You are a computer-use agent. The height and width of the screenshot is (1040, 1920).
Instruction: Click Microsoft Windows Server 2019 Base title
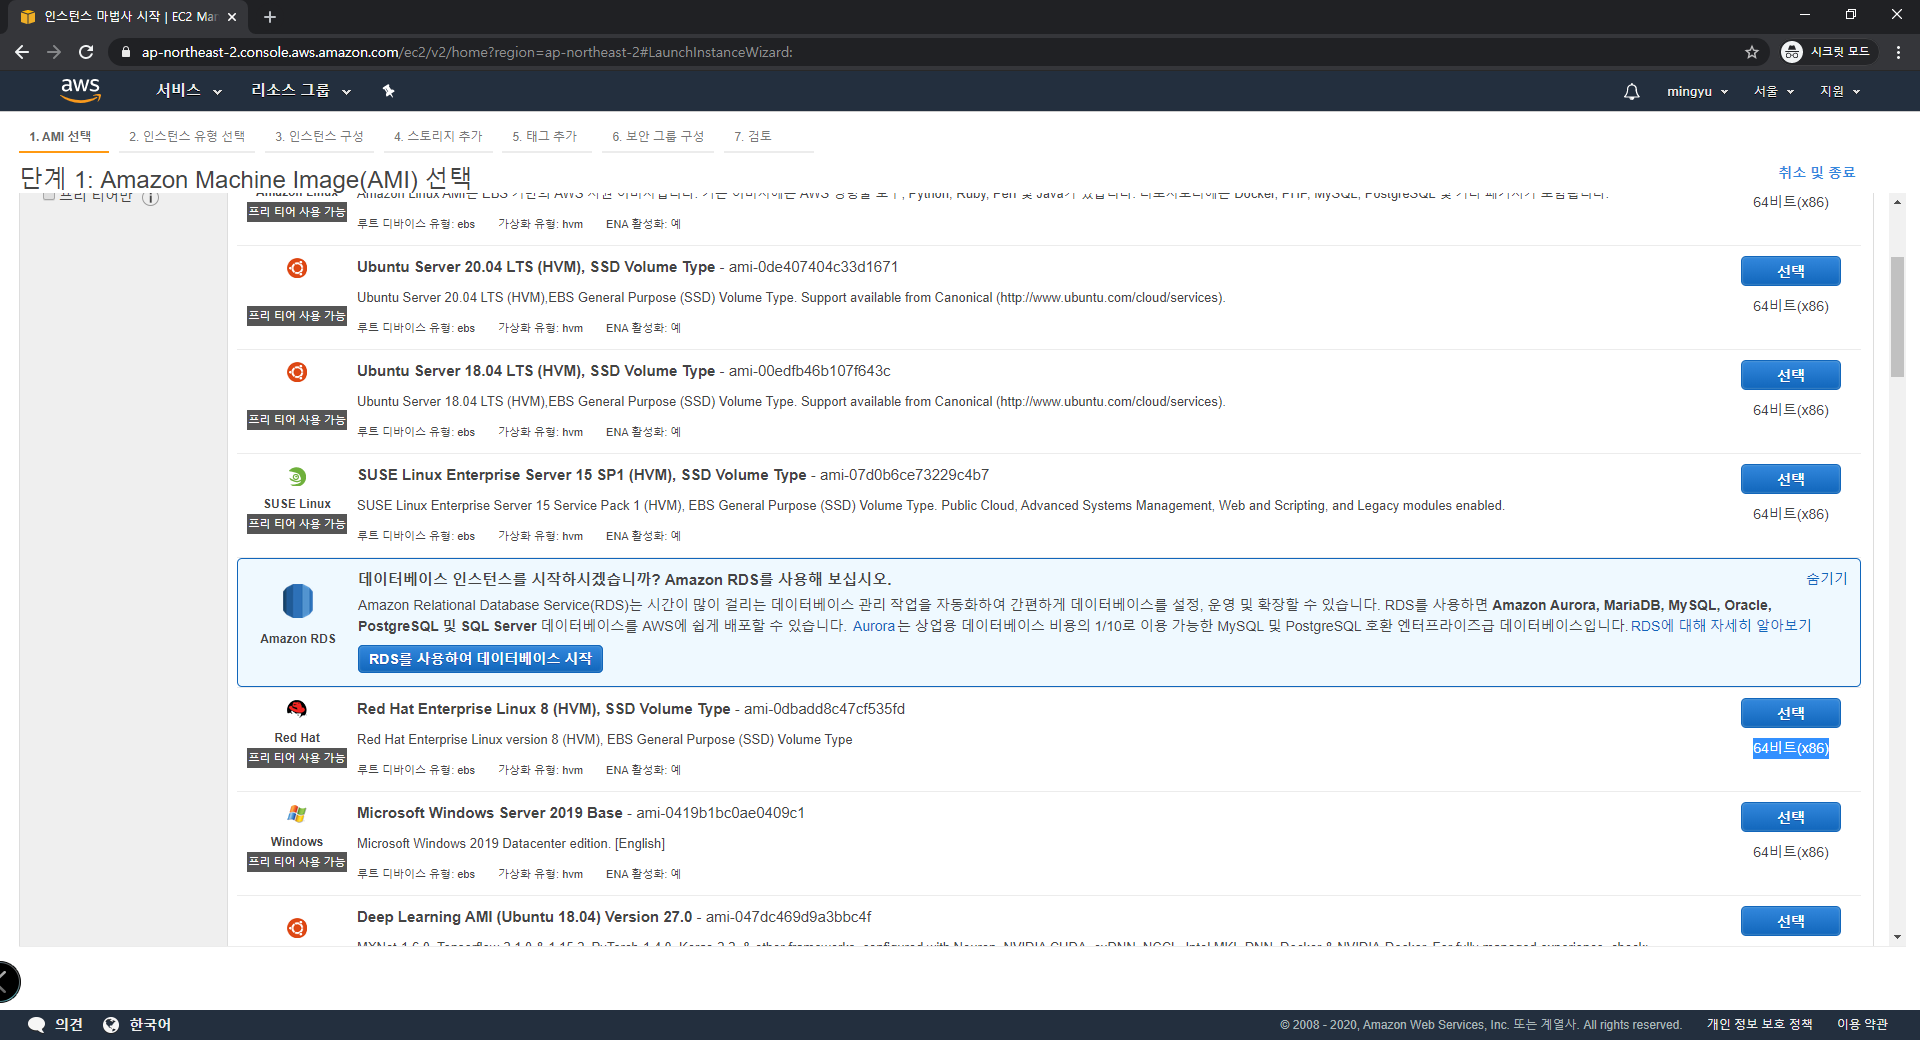coord(490,813)
